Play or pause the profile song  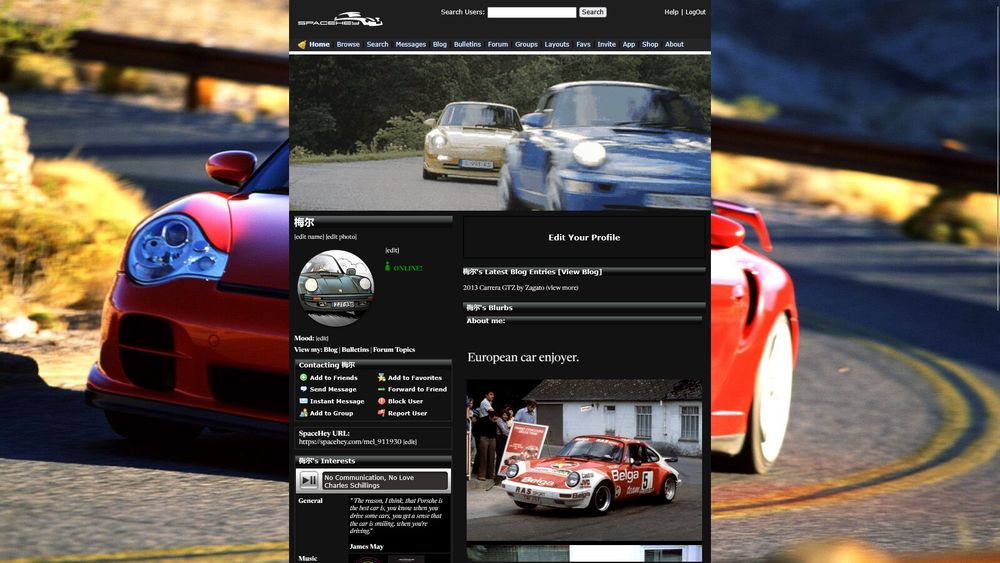tap(309, 480)
